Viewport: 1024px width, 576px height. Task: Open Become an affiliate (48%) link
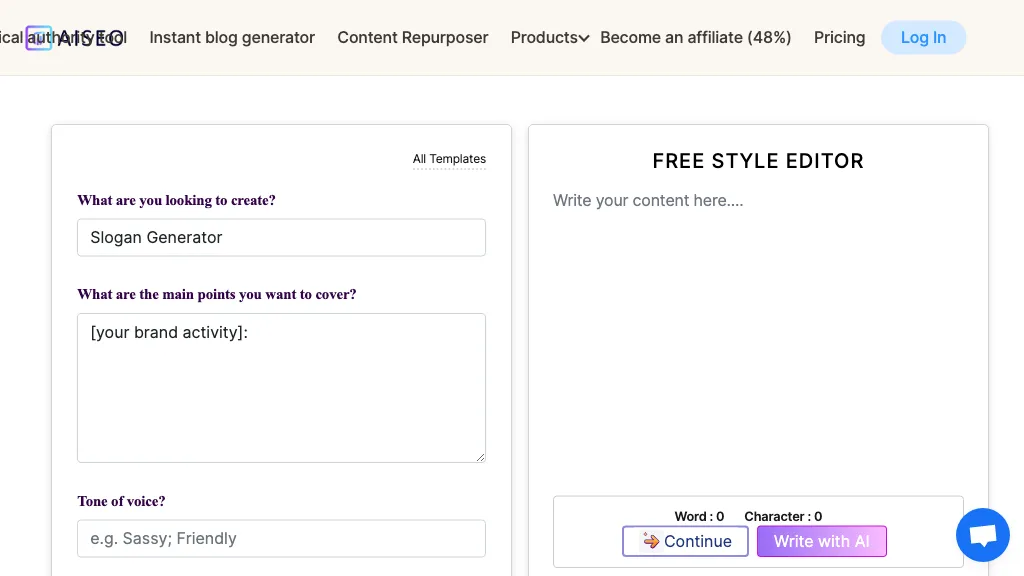click(695, 37)
